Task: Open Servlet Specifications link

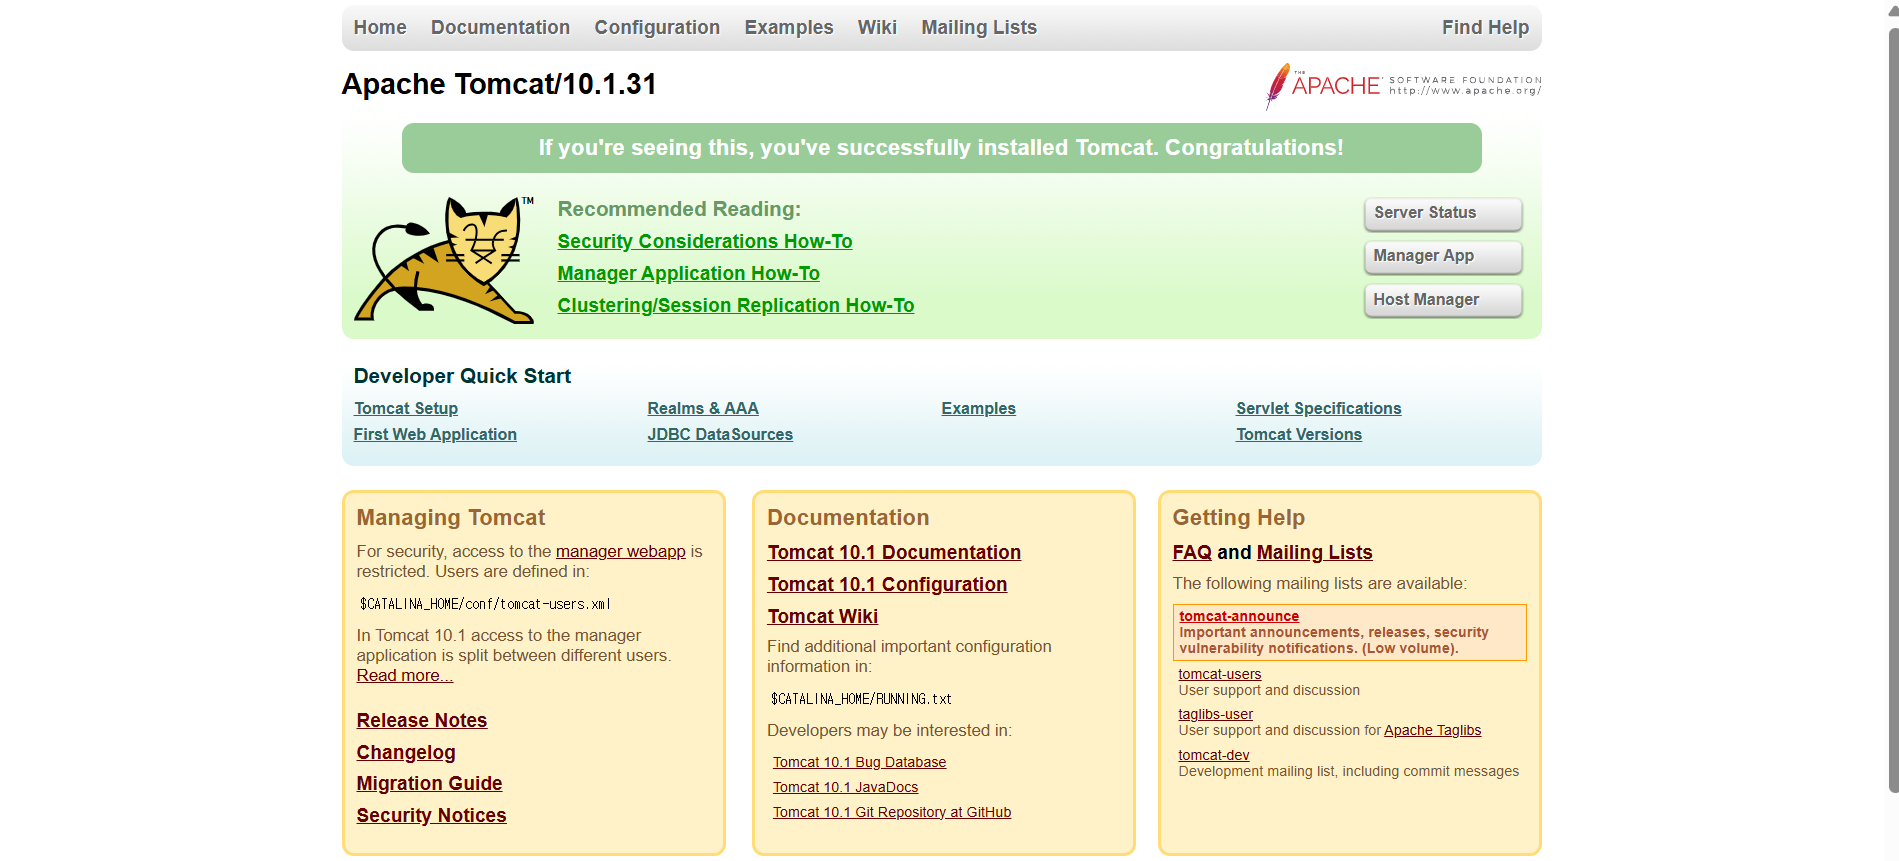Action: (x=1318, y=408)
